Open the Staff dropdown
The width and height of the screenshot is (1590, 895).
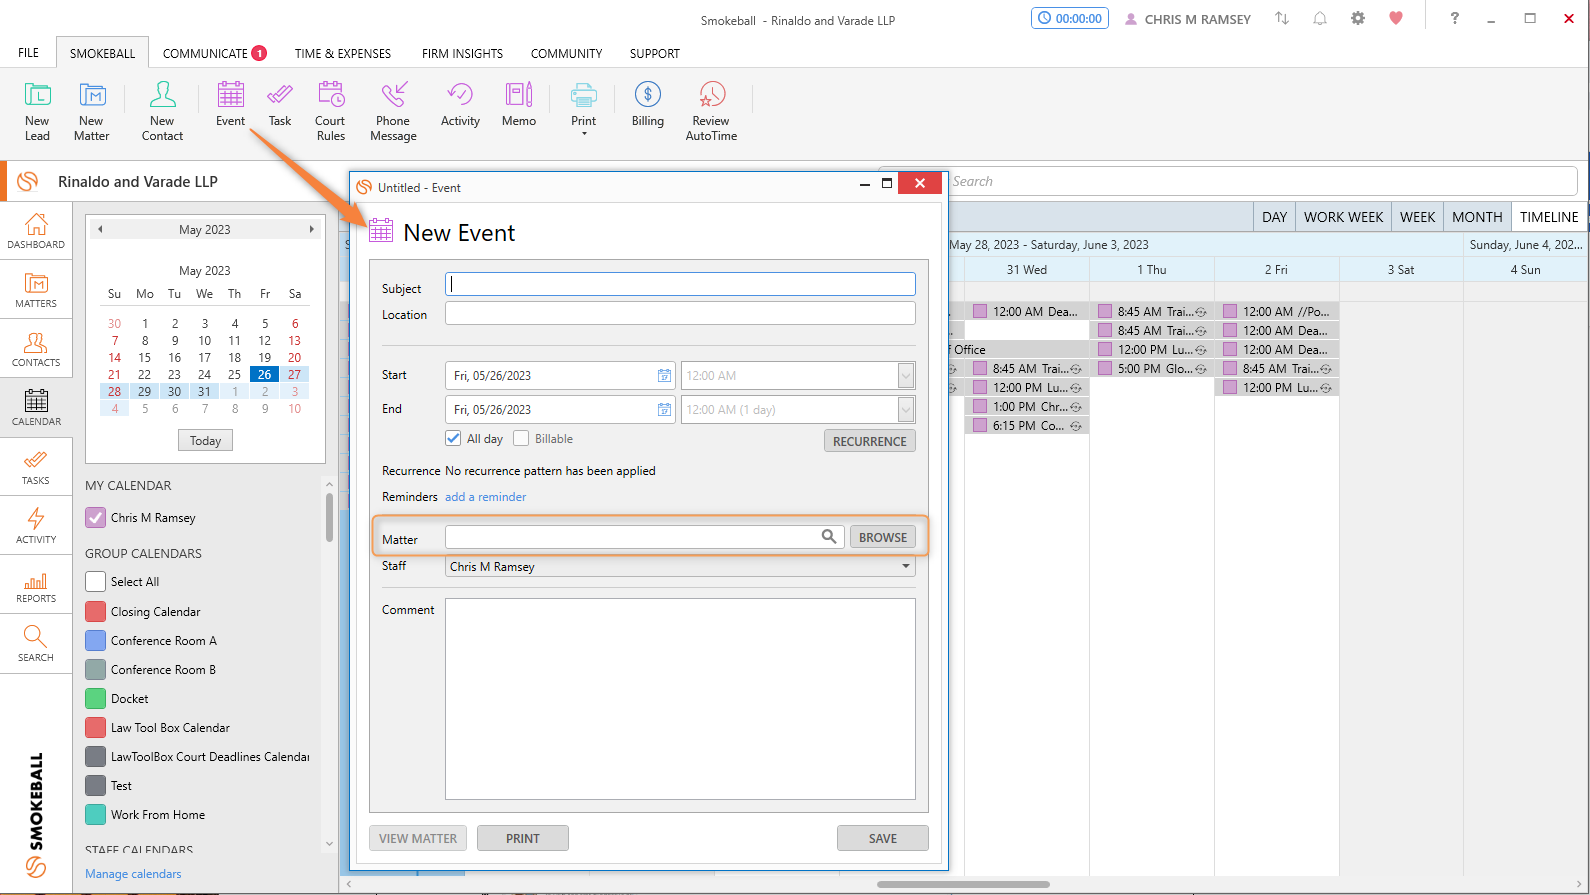906,566
